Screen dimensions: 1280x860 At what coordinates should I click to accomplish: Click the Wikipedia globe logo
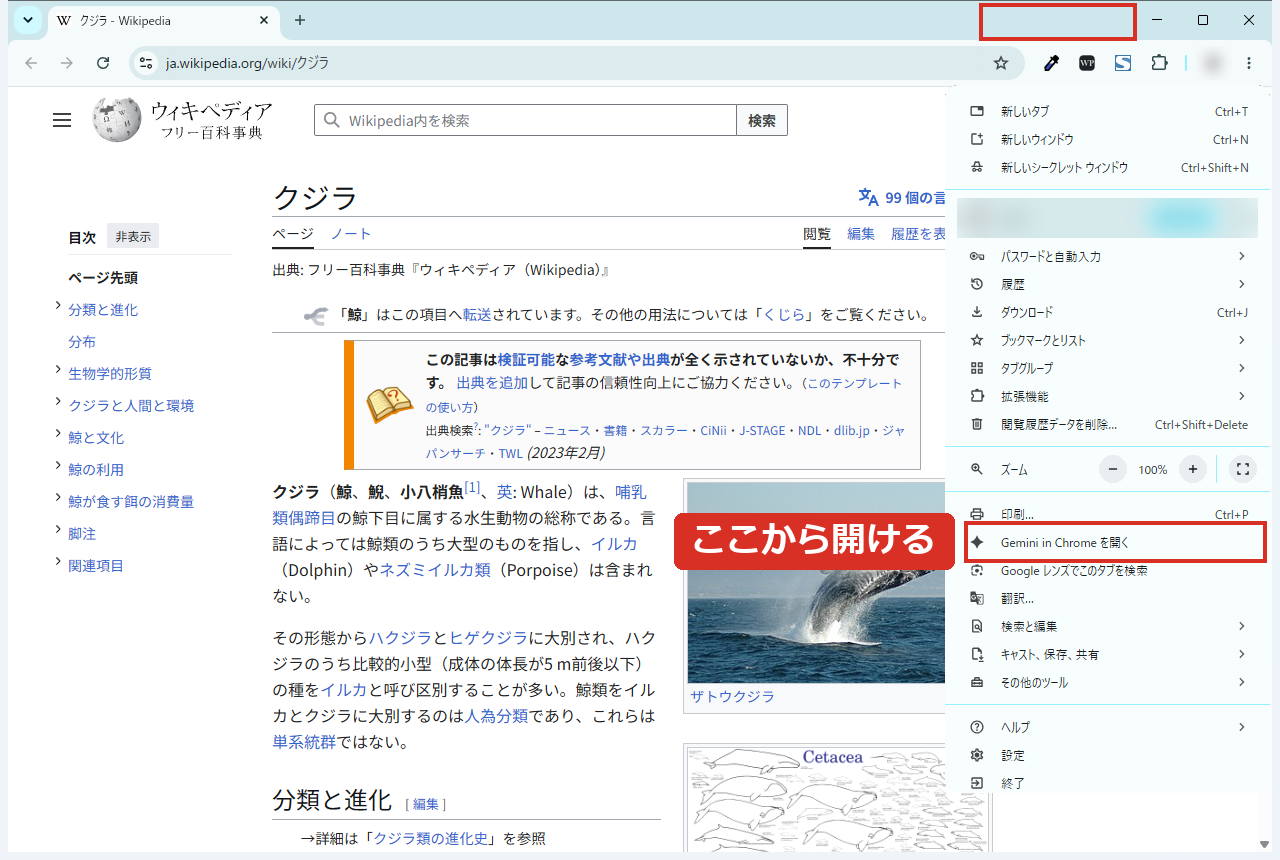(x=117, y=119)
